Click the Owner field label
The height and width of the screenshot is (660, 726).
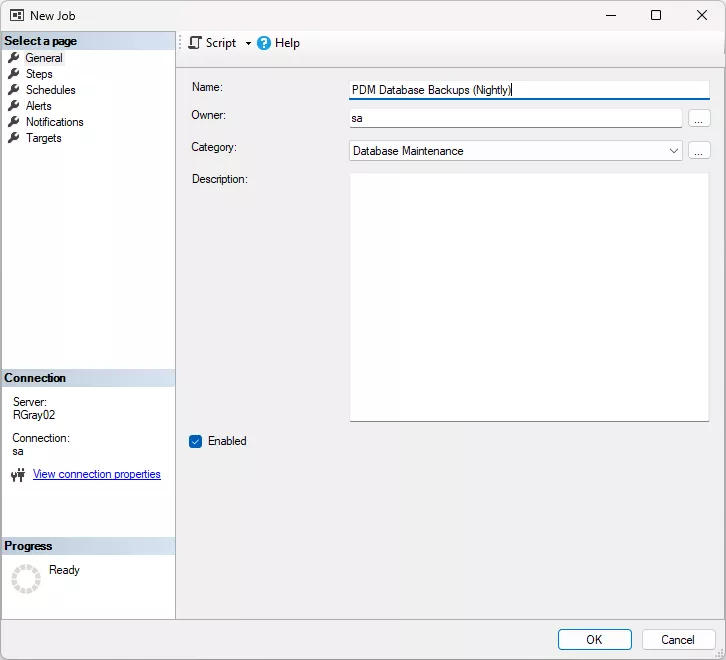(x=208, y=115)
